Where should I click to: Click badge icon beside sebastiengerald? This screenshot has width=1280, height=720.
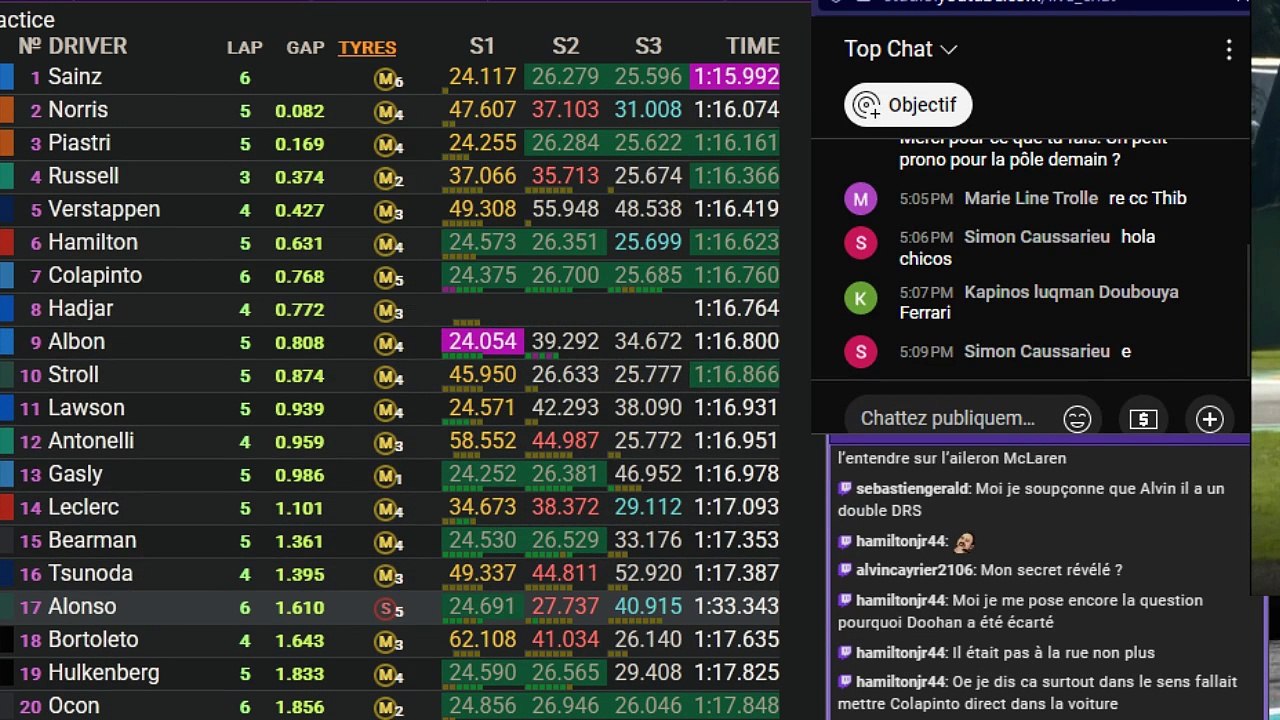[845, 489]
